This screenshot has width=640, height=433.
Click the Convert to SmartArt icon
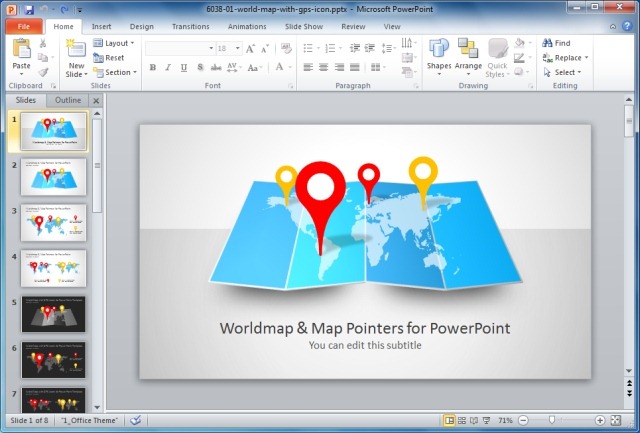coord(407,73)
